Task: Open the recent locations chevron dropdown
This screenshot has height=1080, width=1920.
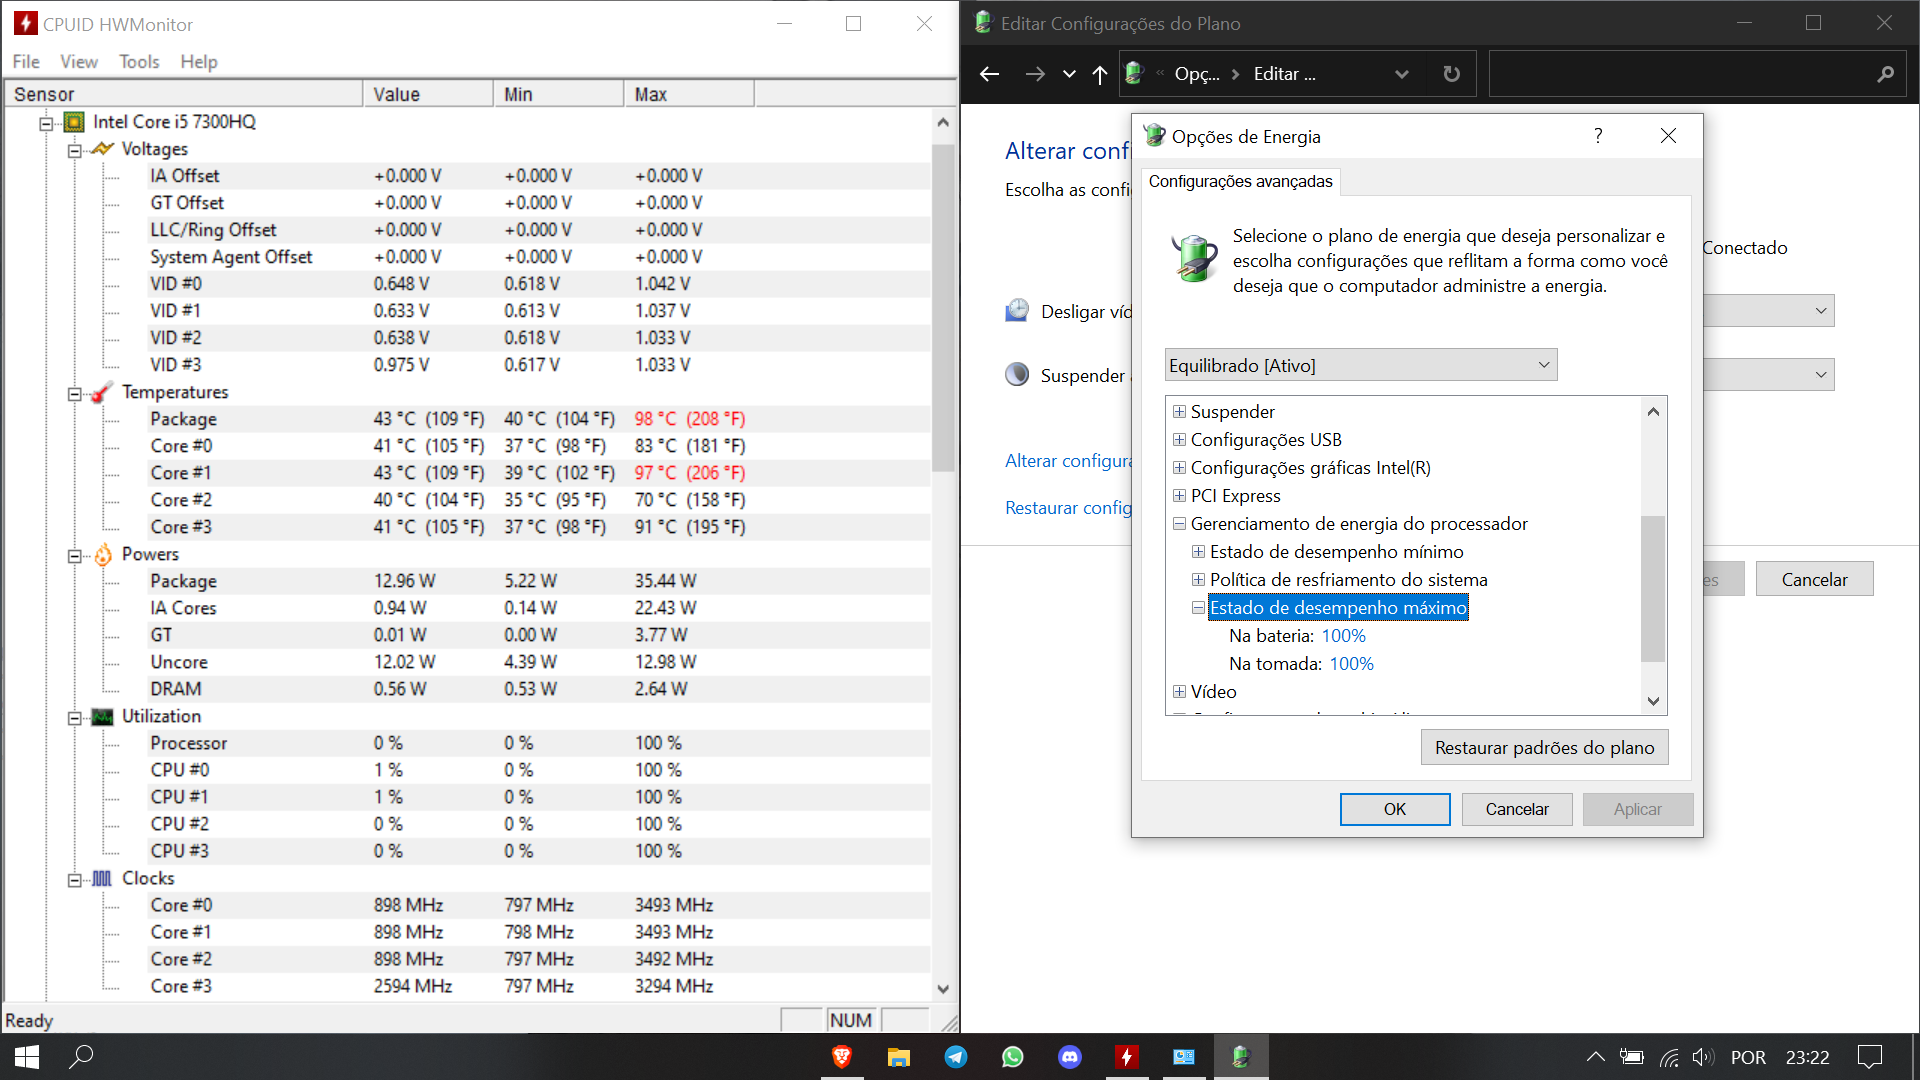Action: coord(1069,74)
